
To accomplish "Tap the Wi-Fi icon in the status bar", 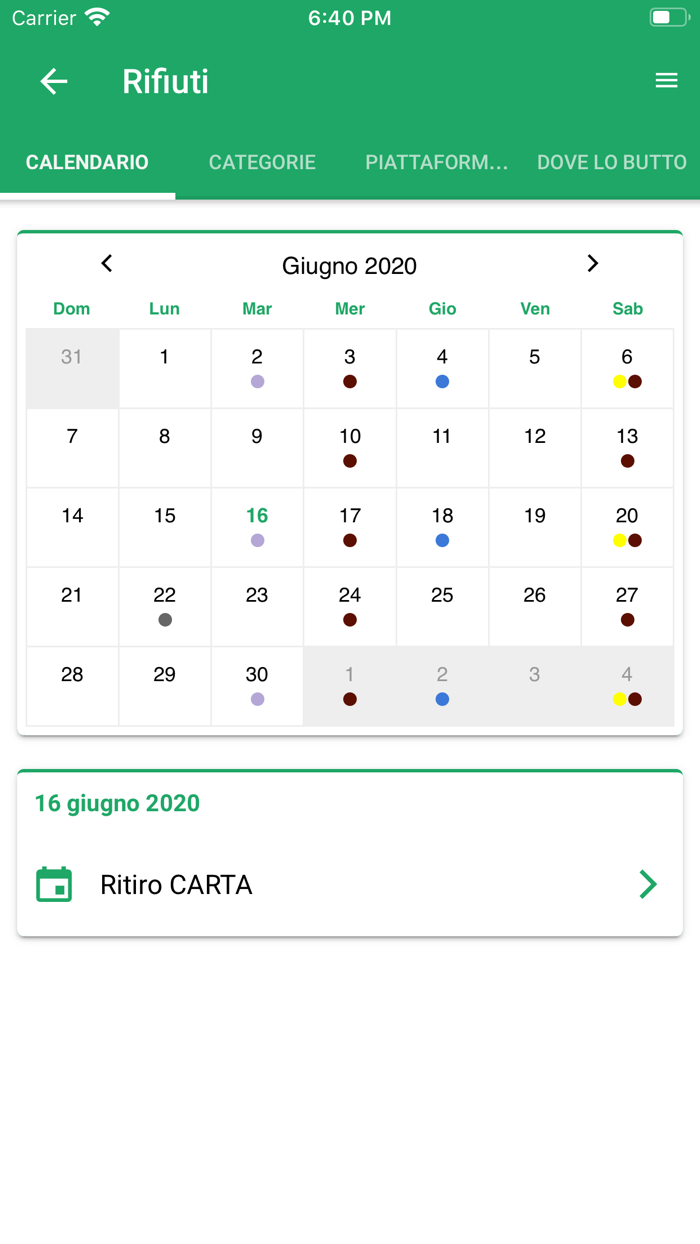I will pyautogui.click(x=95, y=16).
